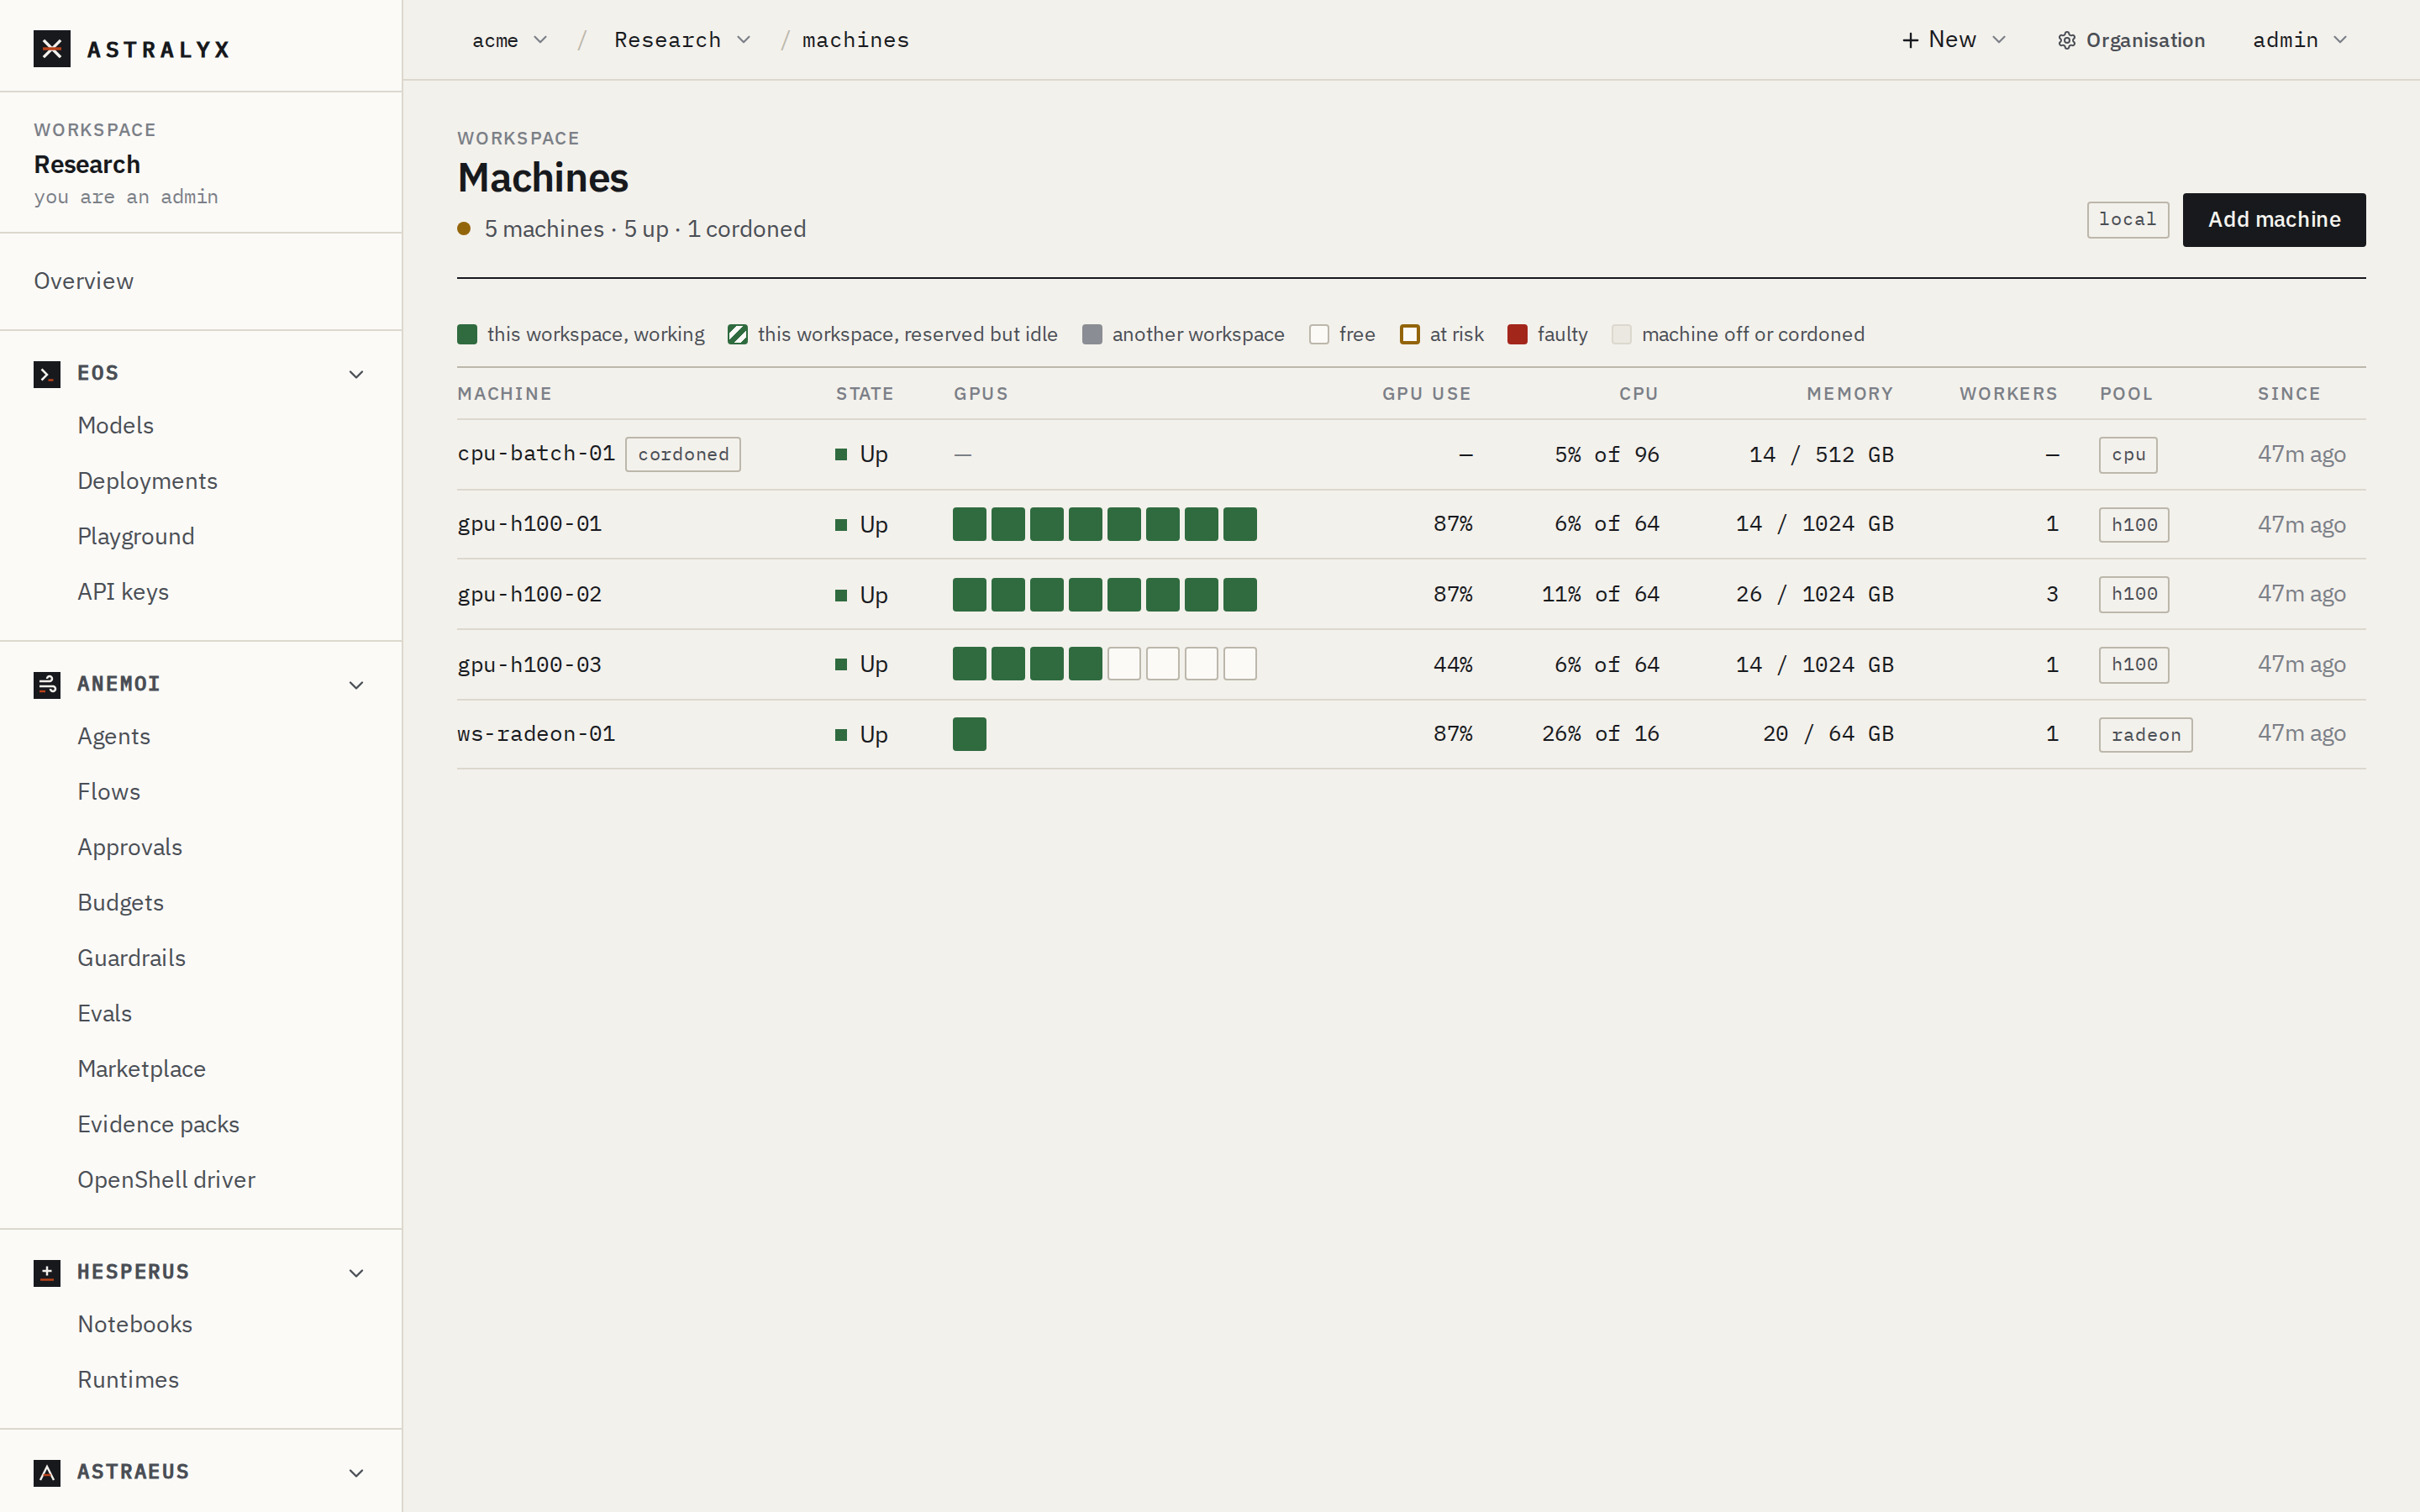Open Guardrails under Anemoi

point(132,959)
